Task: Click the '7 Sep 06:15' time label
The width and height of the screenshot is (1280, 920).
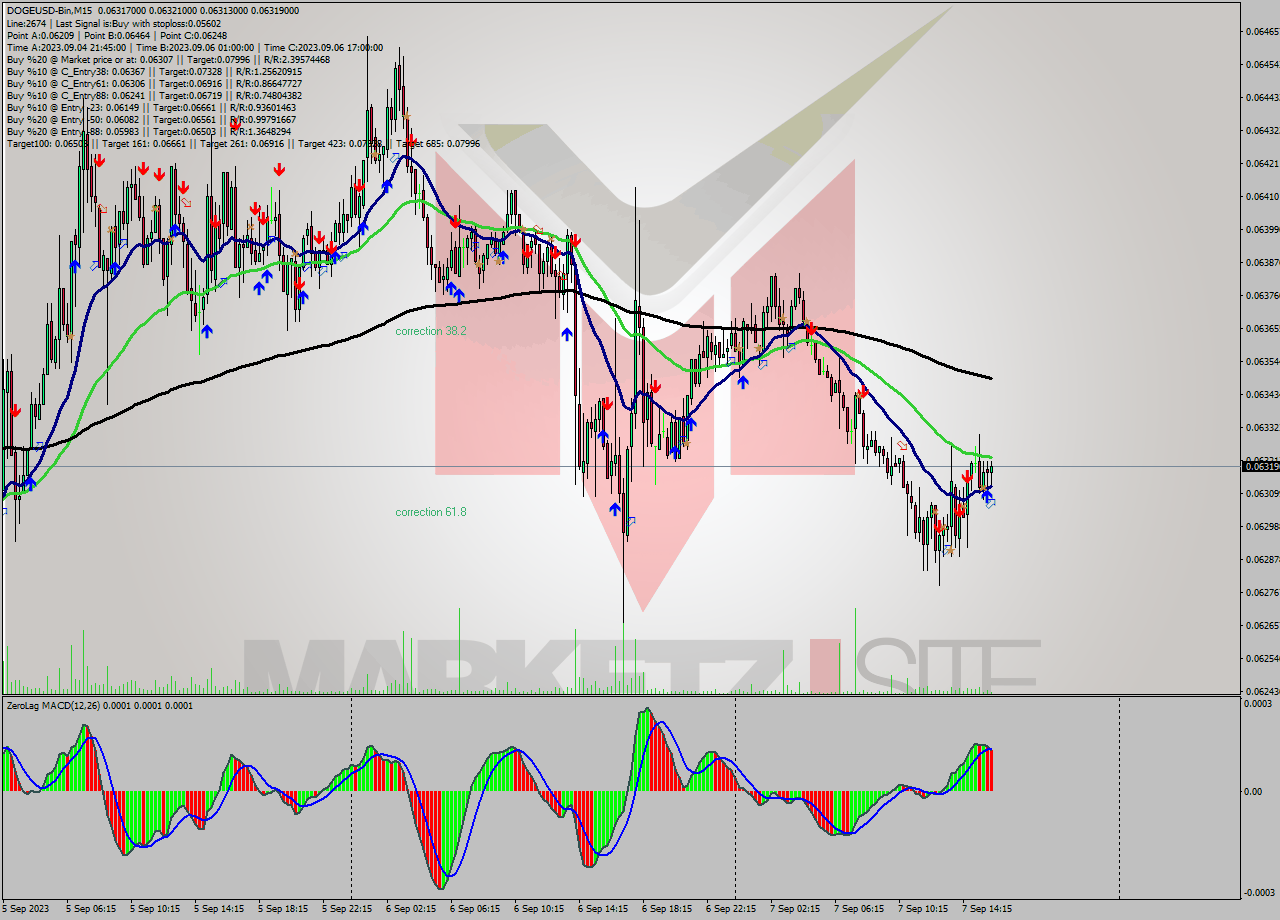Action: 859,909
